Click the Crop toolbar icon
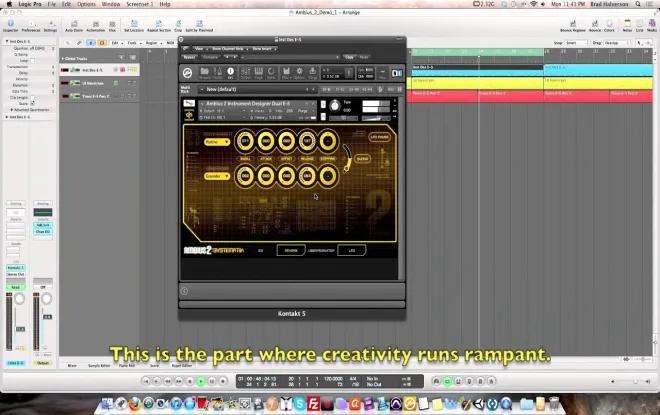Viewport: 660px width, 415px height. 178,25
